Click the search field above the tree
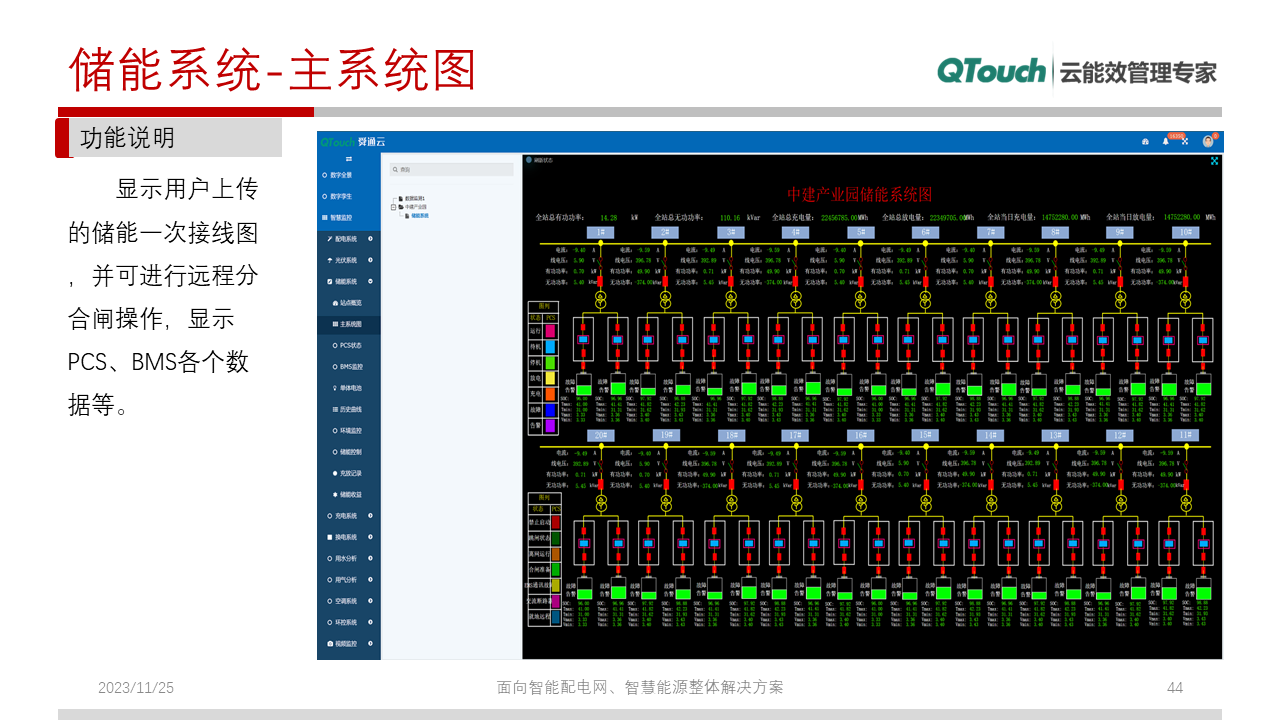This screenshot has width=1280, height=720. 451,170
